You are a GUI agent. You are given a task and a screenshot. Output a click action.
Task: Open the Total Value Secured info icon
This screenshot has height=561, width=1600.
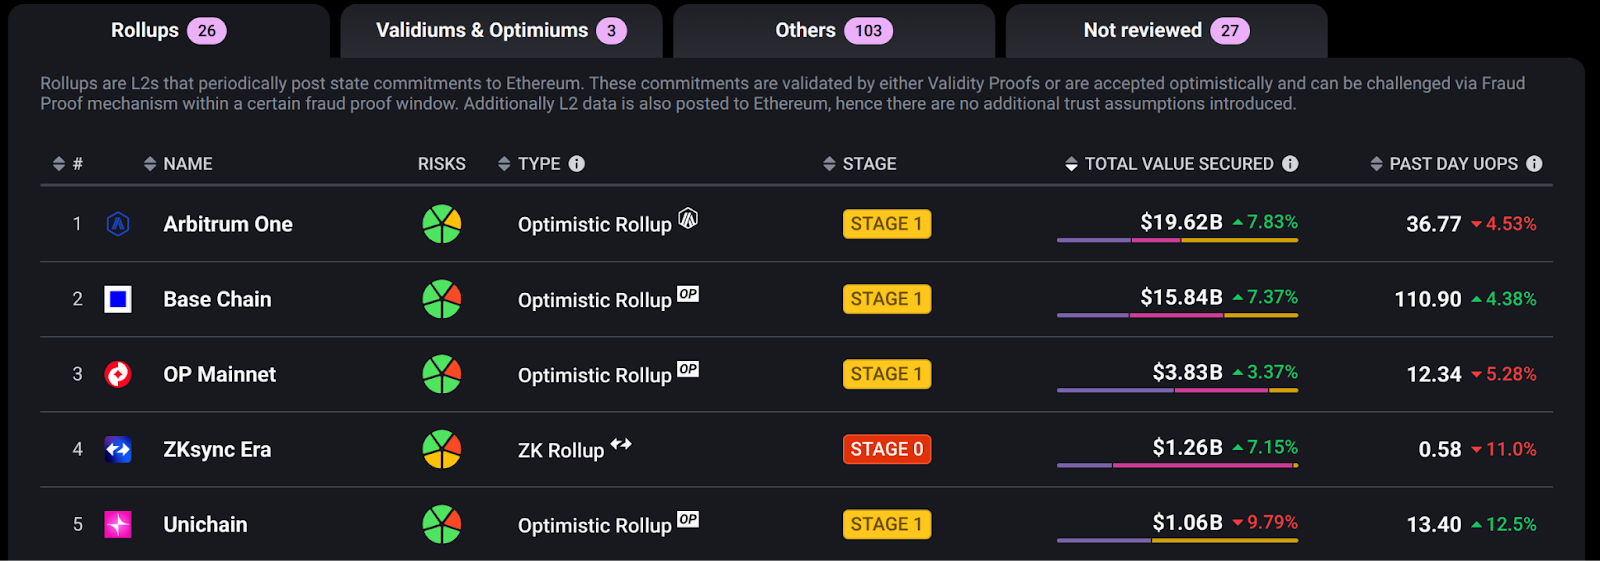[x=1290, y=164]
